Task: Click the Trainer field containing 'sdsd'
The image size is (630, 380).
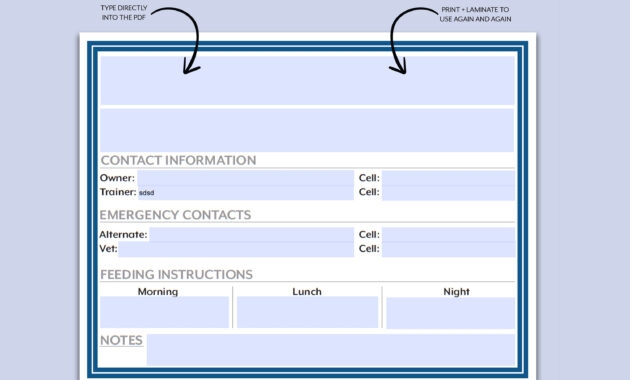Action: 245,193
